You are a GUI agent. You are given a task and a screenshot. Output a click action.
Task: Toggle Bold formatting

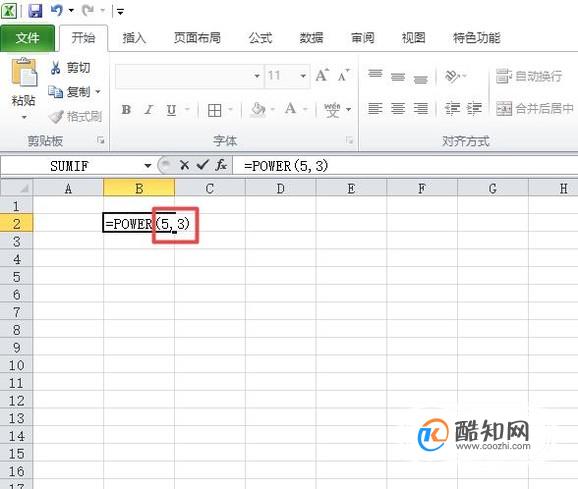point(126,109)
